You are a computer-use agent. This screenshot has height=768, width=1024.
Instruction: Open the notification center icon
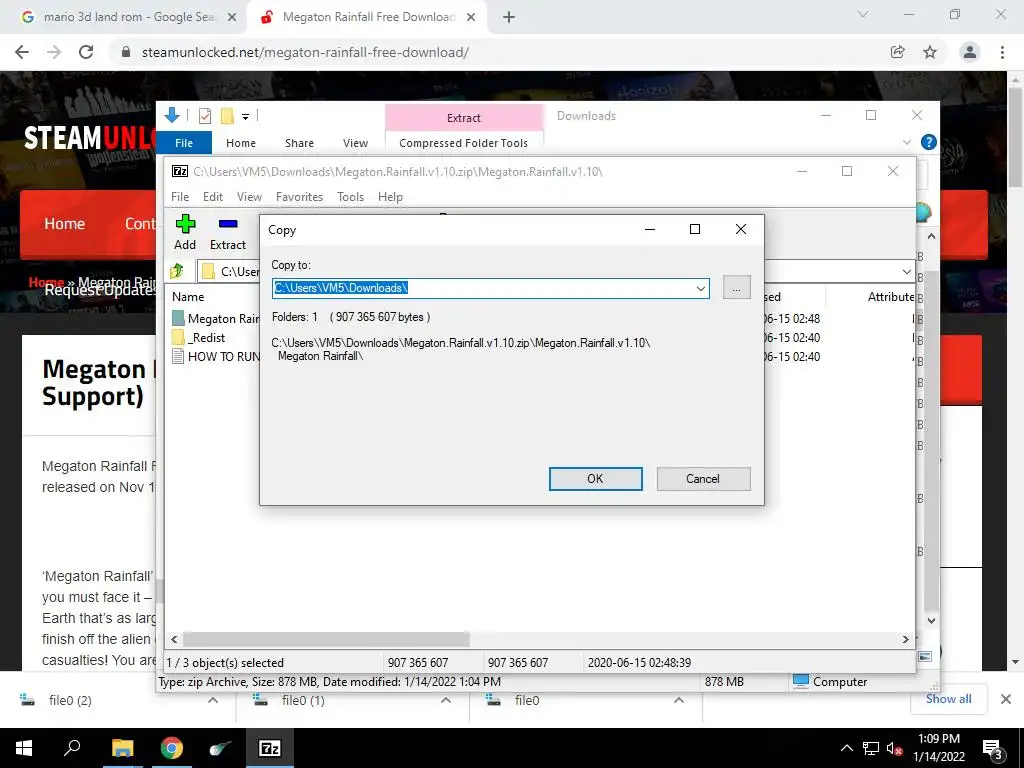click(x=993, y=750)
